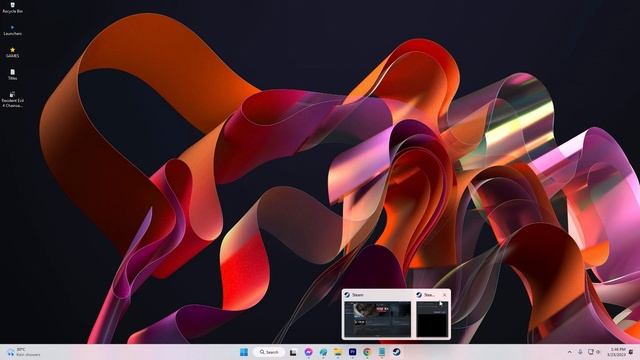This screenshot has width=640, height=360.
Task: Open the teal notepad taskbar app
Action: pyautogui.click(x=382, y=352)
